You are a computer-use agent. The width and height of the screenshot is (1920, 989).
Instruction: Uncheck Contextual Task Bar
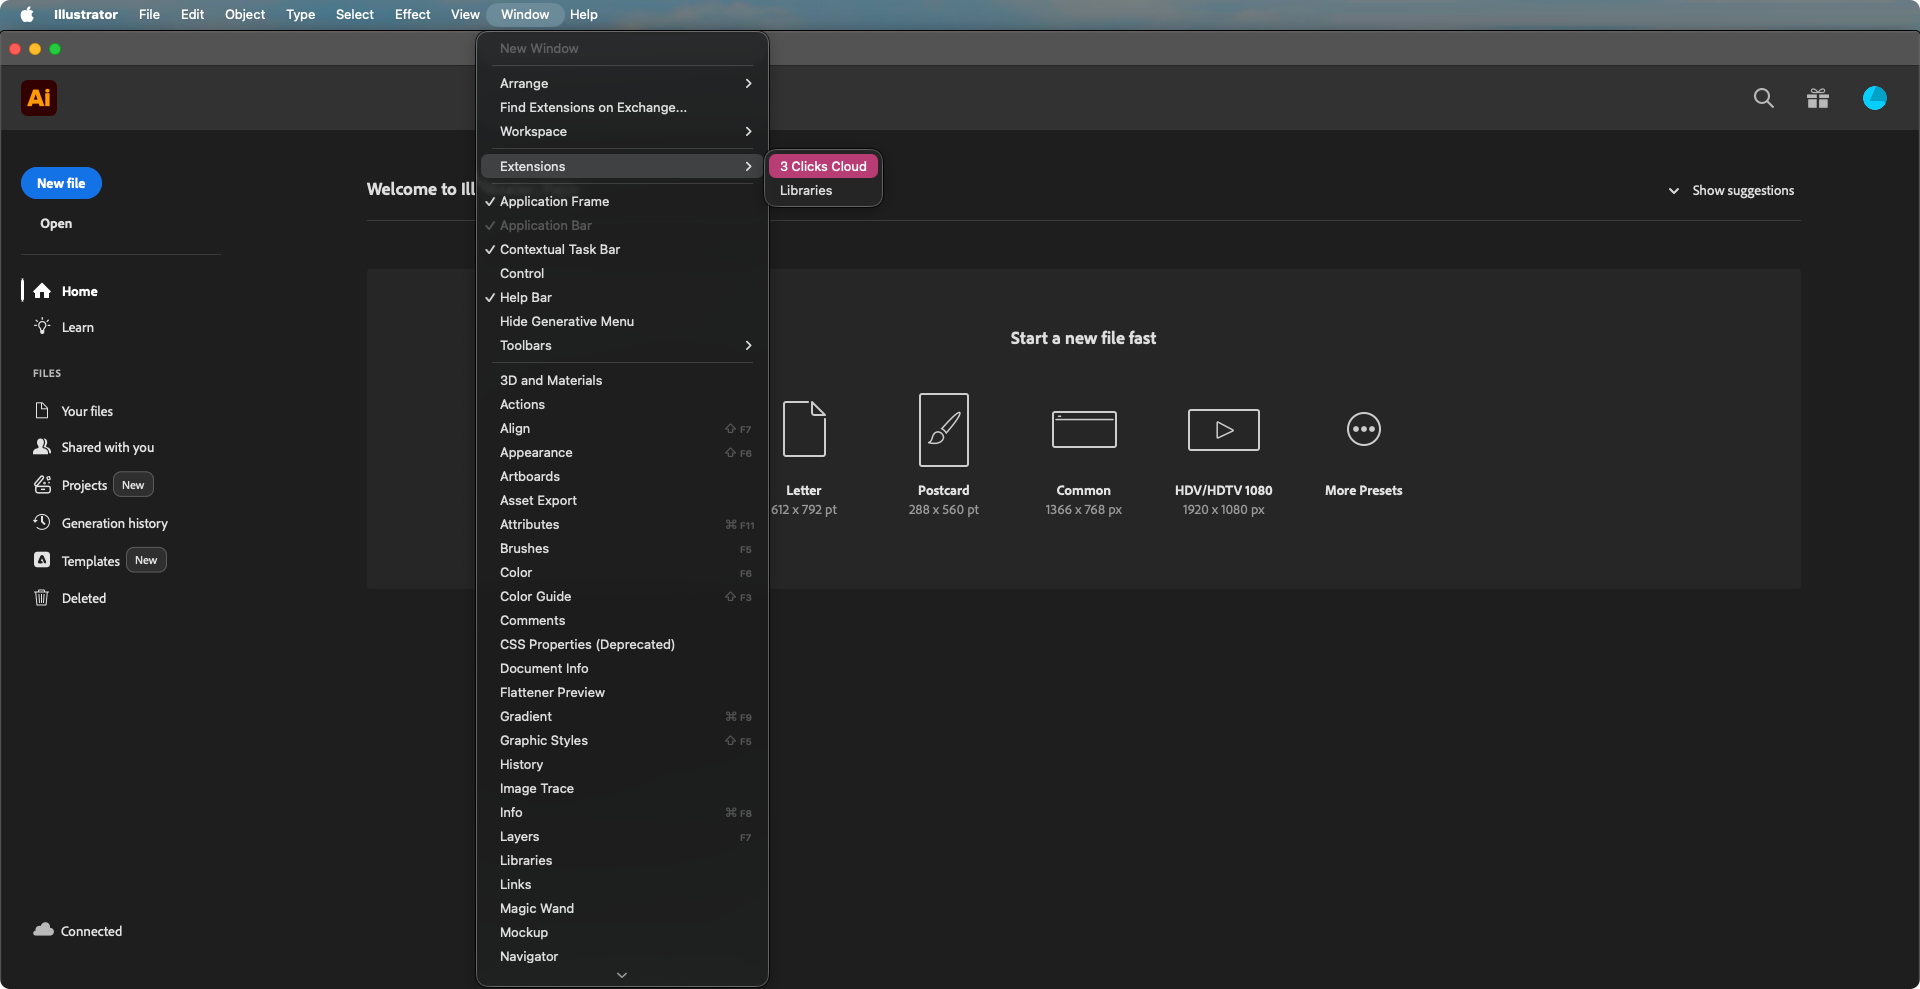[559, 249]
